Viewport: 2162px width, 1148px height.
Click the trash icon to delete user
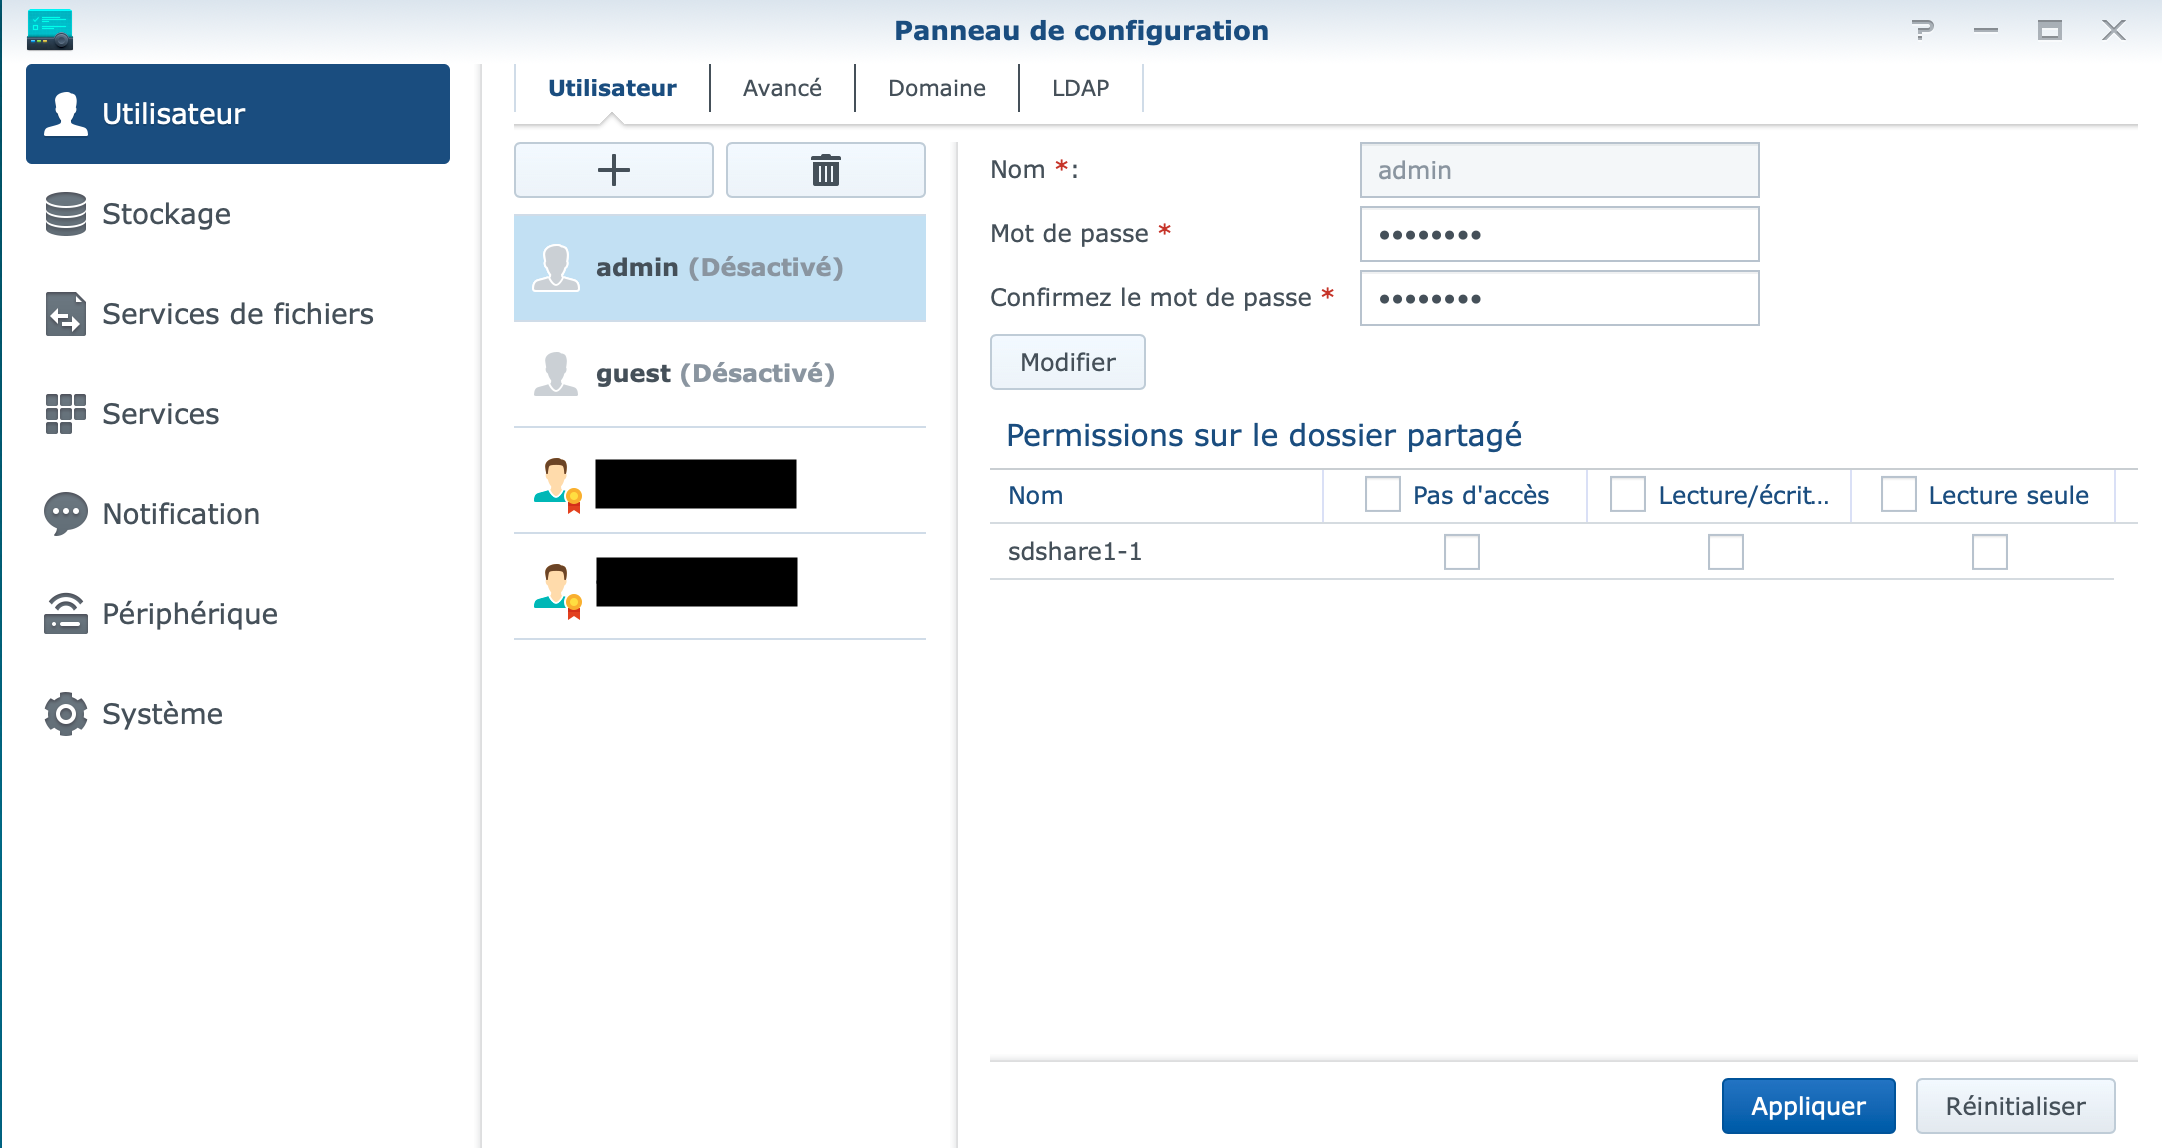pyautogui.click(x=825, y=170)
